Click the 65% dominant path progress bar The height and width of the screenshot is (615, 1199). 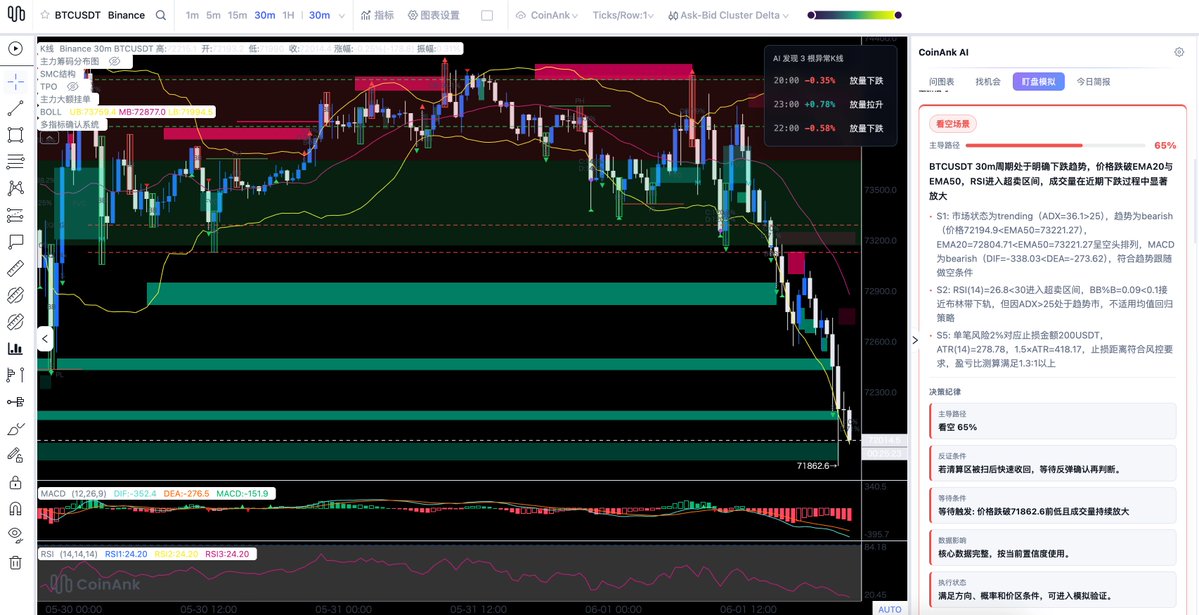(1054, 145)
